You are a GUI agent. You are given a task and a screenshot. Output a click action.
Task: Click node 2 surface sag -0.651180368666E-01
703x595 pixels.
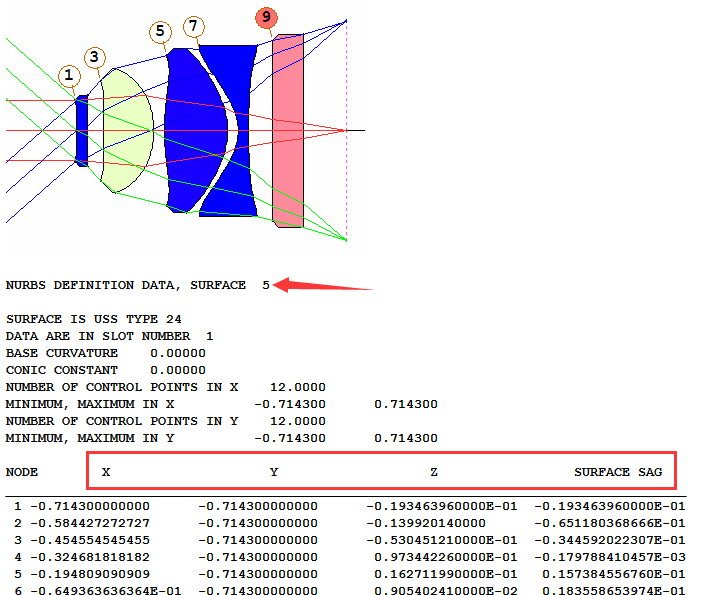click(x=610, y=523)
